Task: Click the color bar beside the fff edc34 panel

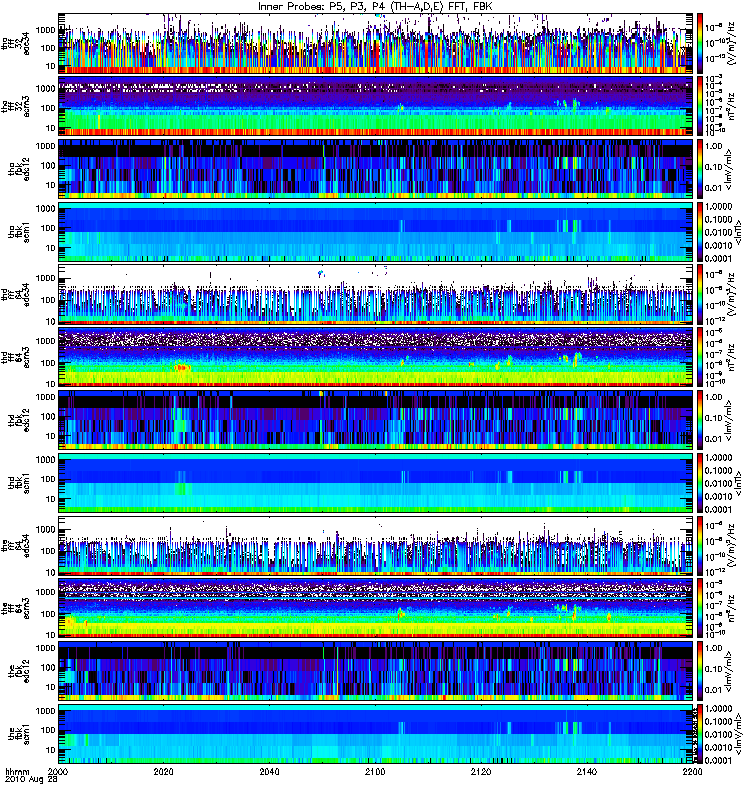Action: pos(701,545)
